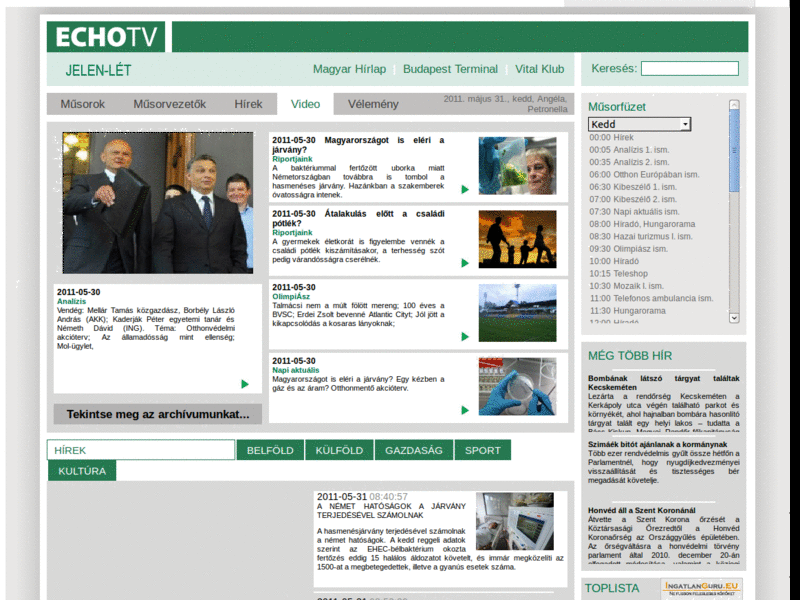
Task: Open the Analízis category link
Action: (71, 302)
